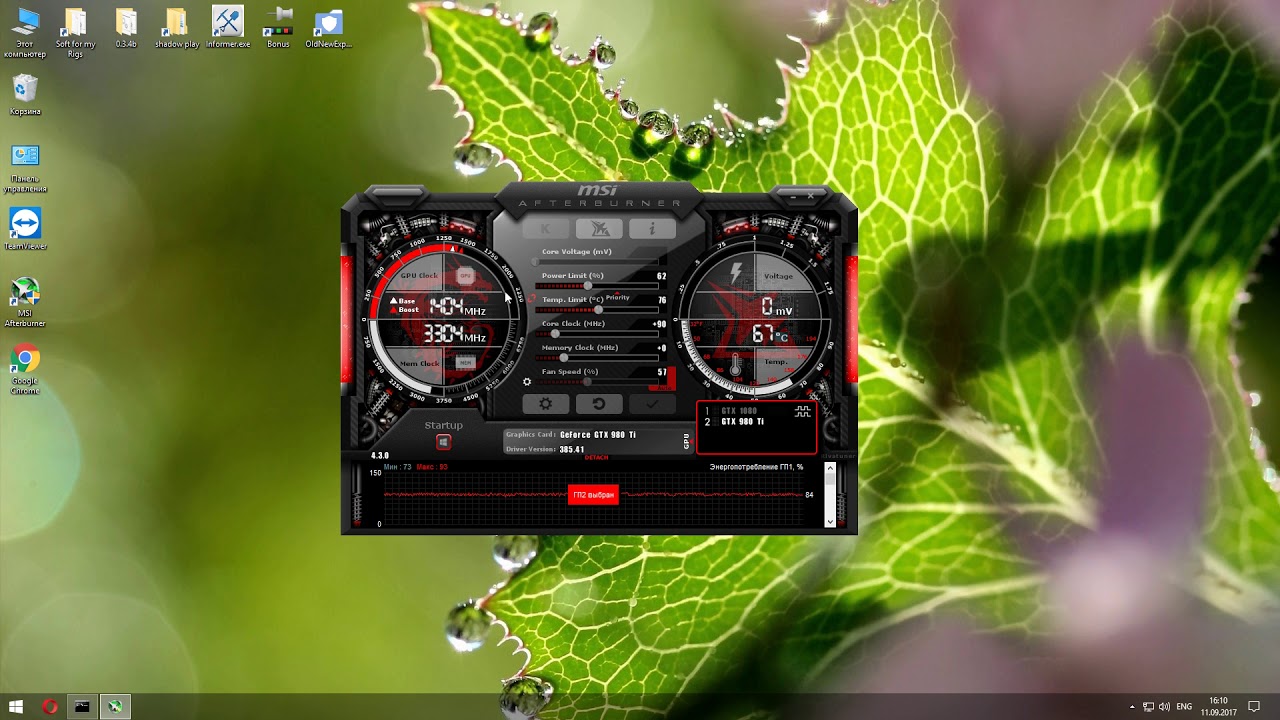Screen dimensions: 1280x720
Task: Select GPU 2 GTX 980 Ti
Action: pos(741,422)
